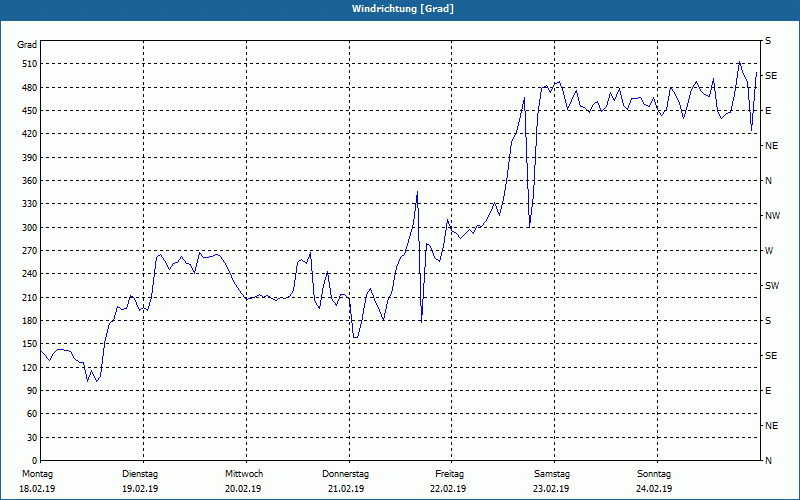Click the 'N' compass label at the 0 baseline
The width and height of the screenshot is (800, 500).
tap(768, 460)
